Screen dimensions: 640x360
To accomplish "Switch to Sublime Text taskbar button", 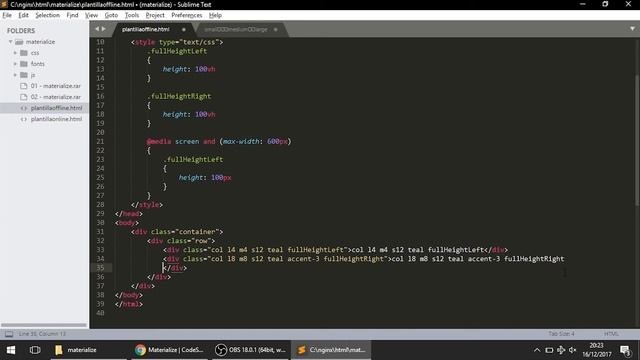I will coord(331,350).
